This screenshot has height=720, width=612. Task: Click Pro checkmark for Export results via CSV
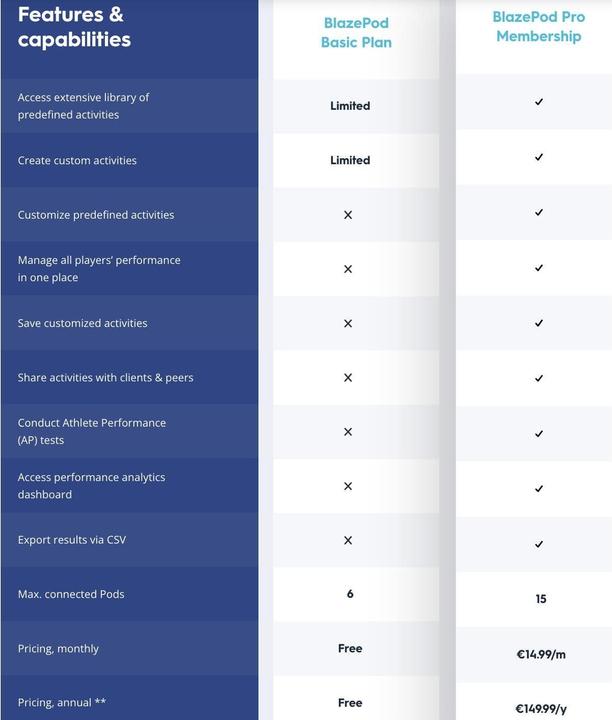[539, 544]
